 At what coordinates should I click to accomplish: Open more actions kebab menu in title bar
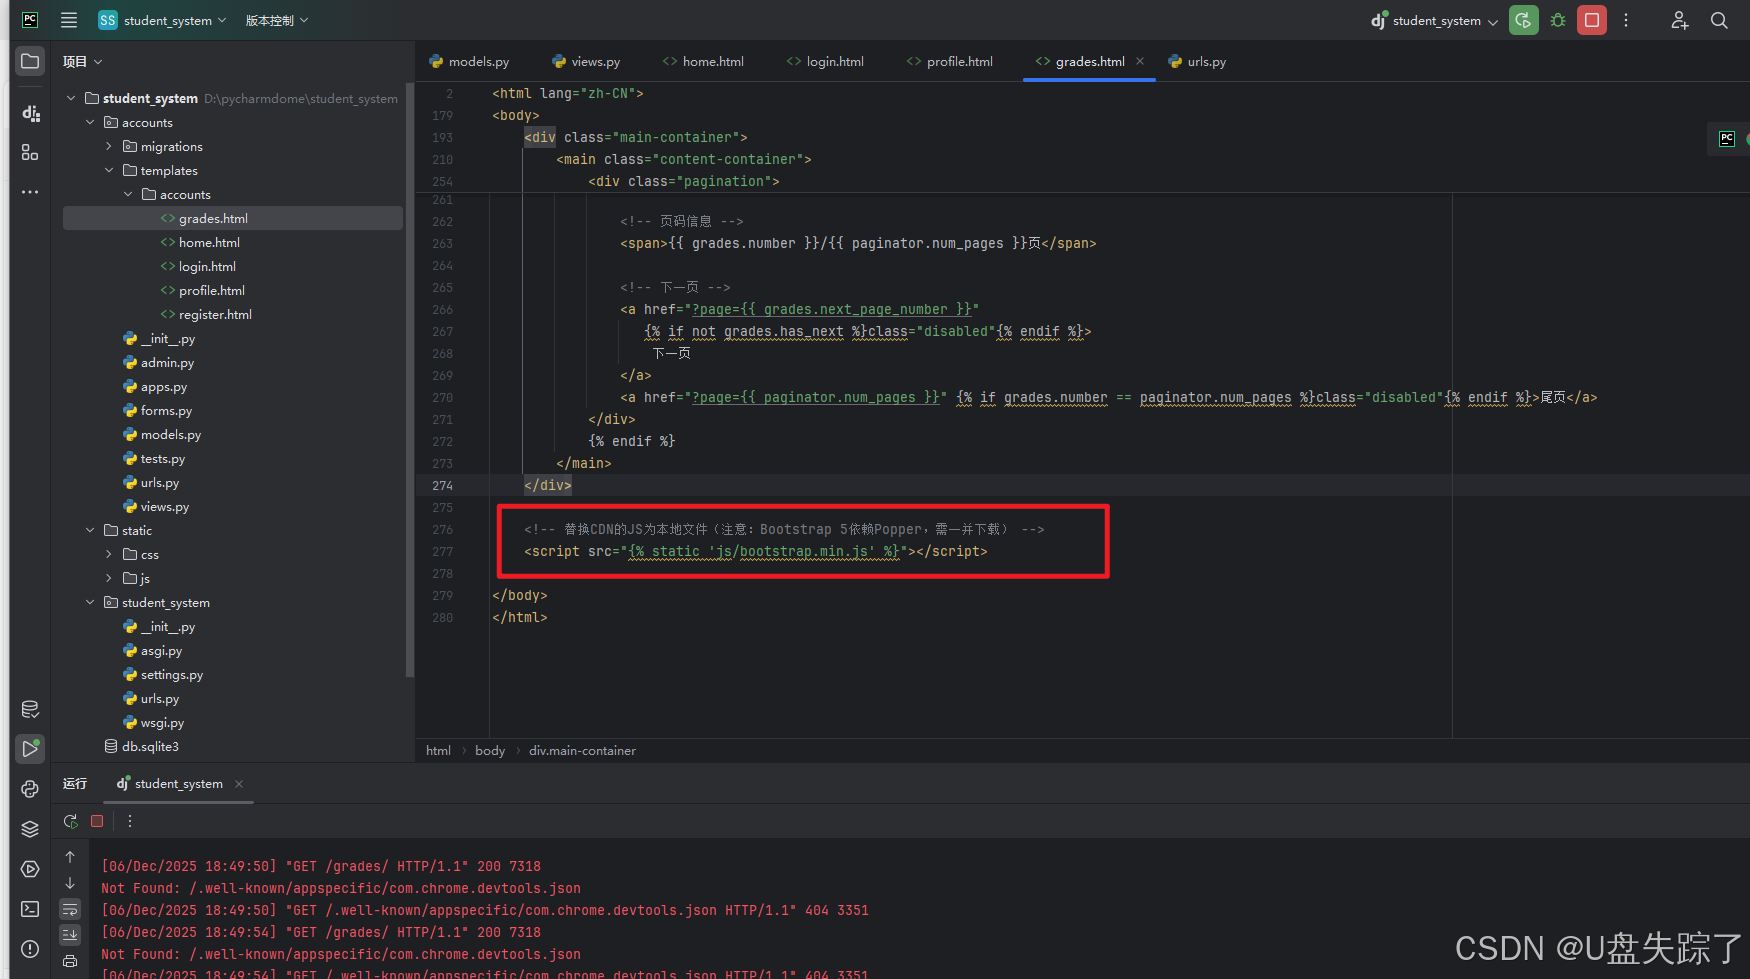pos(1626,20)
